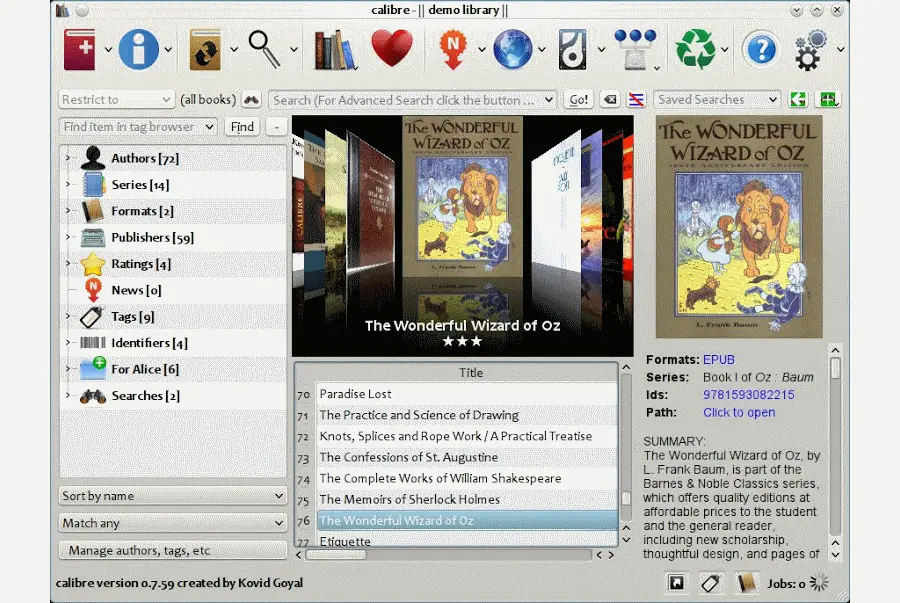Expand the Tags [9] tree node
The width and height of the screenshot is (900, 603).
68,316
